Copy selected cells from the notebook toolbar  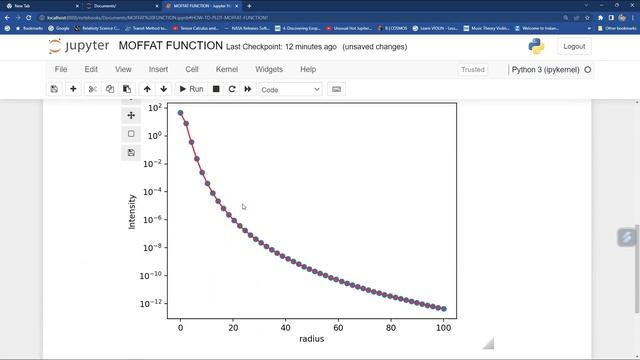(x=110, y=89)
